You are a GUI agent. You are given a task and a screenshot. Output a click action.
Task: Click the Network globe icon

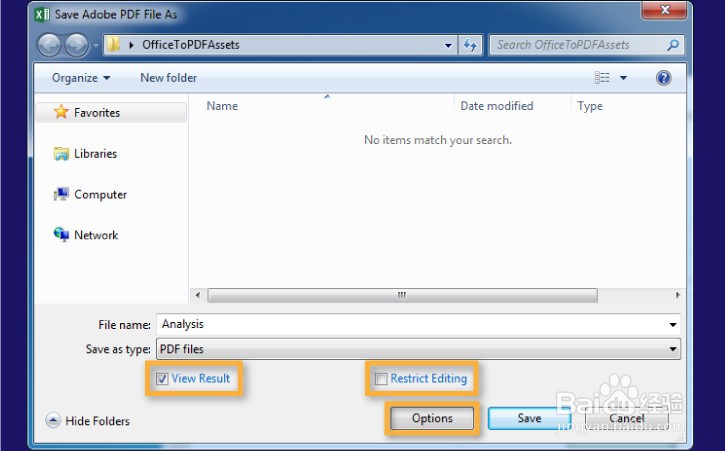(x=61, y=235)
